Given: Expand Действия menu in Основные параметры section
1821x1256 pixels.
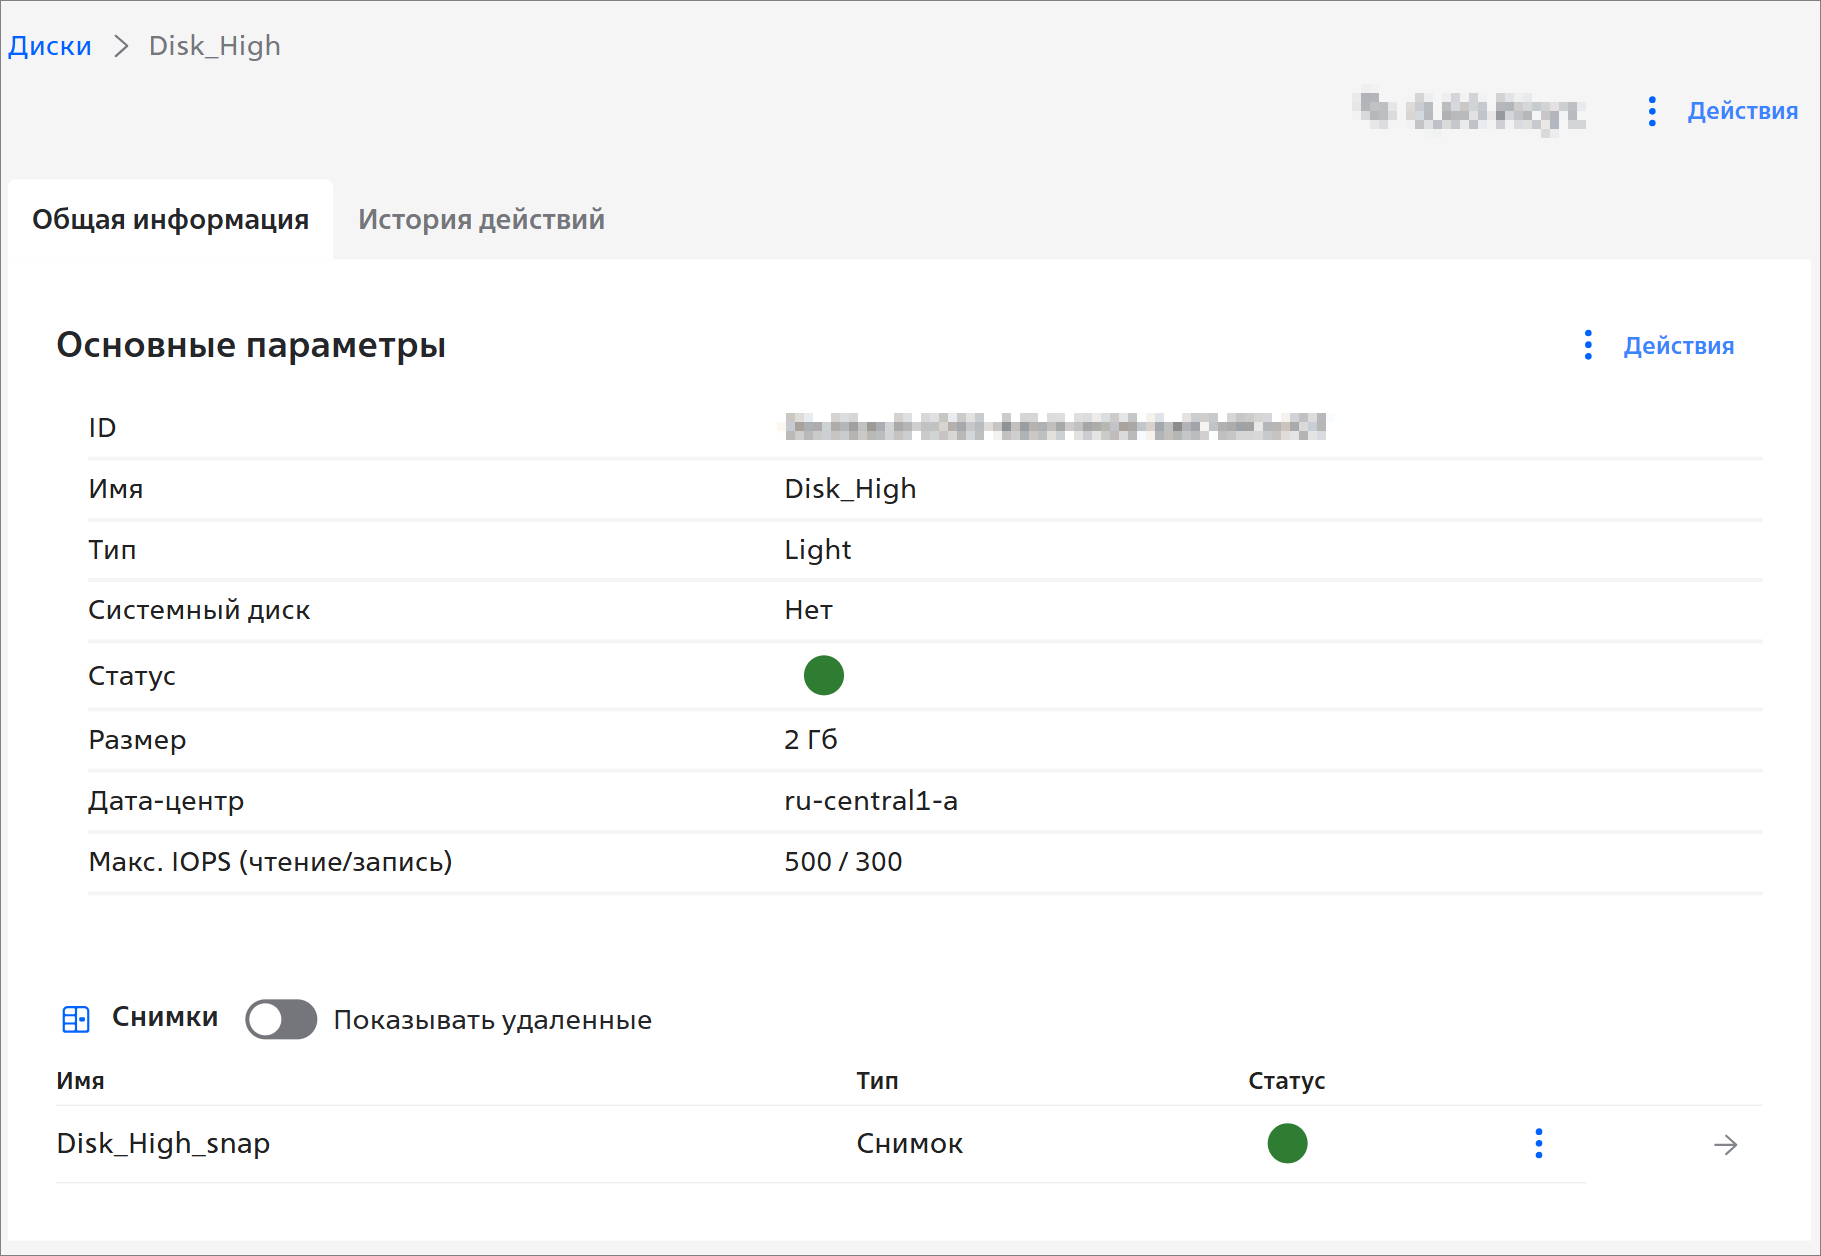Looking at the screenshot, I should tap(1678, 346).
